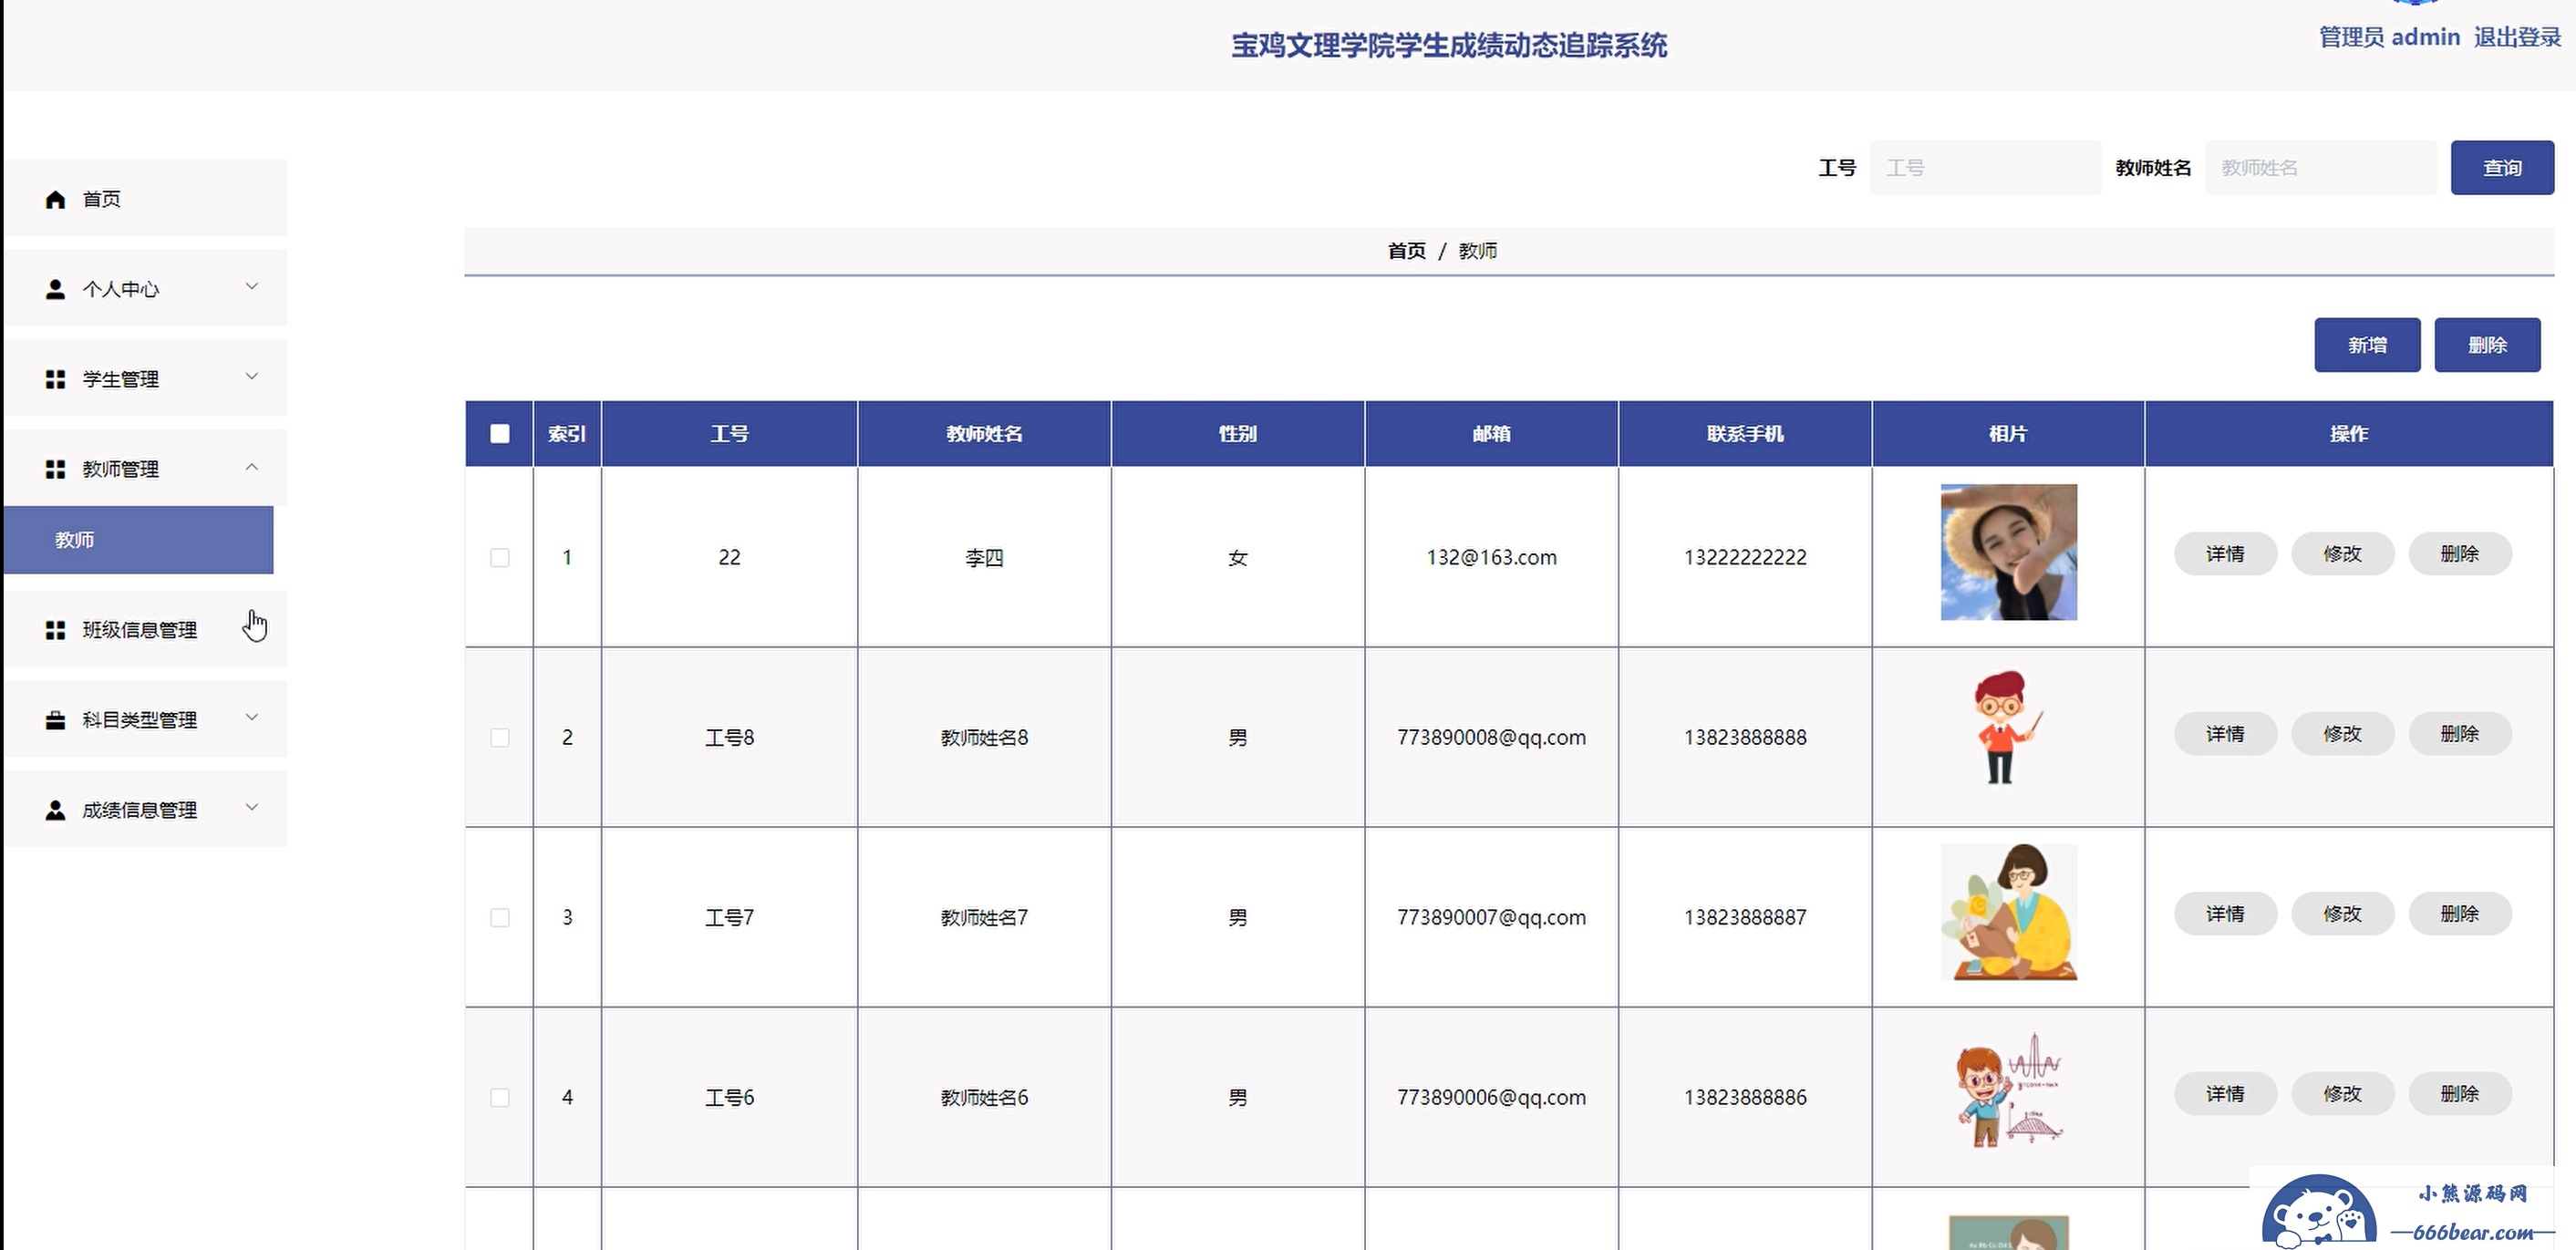Click the phone number 13222222222
Viewport: 2576px width, 1250px height.
point(1745,557)
